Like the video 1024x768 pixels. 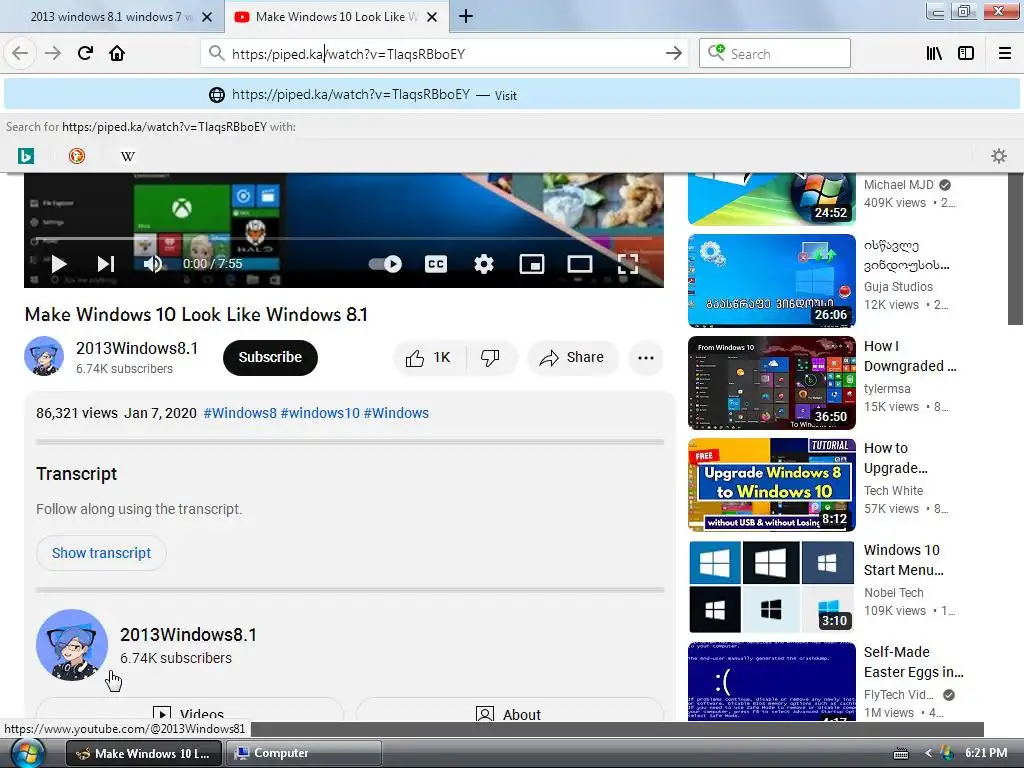[429, 358]
